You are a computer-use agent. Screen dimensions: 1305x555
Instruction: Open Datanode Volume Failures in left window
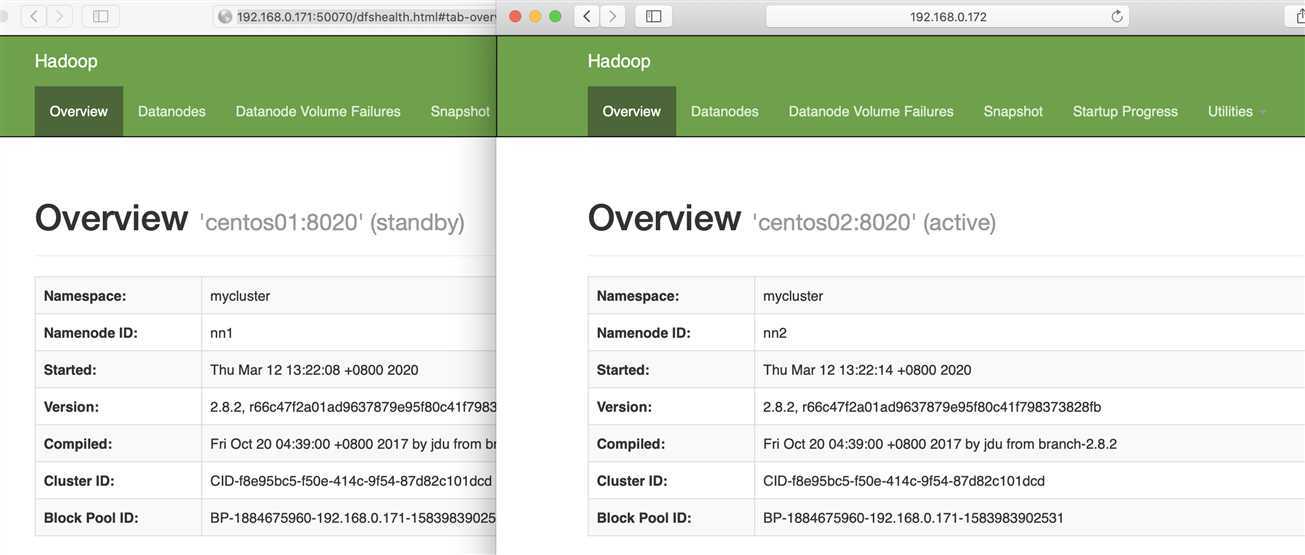[318, 111]
